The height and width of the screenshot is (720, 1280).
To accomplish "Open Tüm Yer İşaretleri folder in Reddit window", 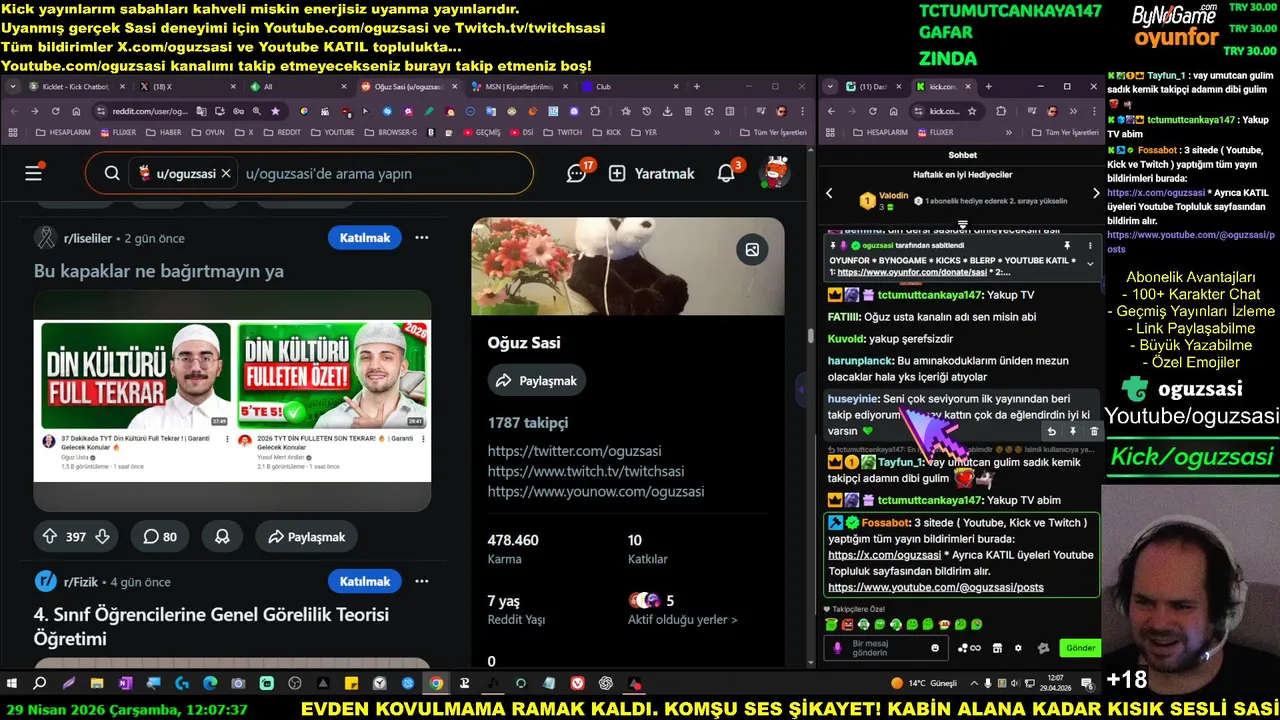I will (x=772, y=132).
